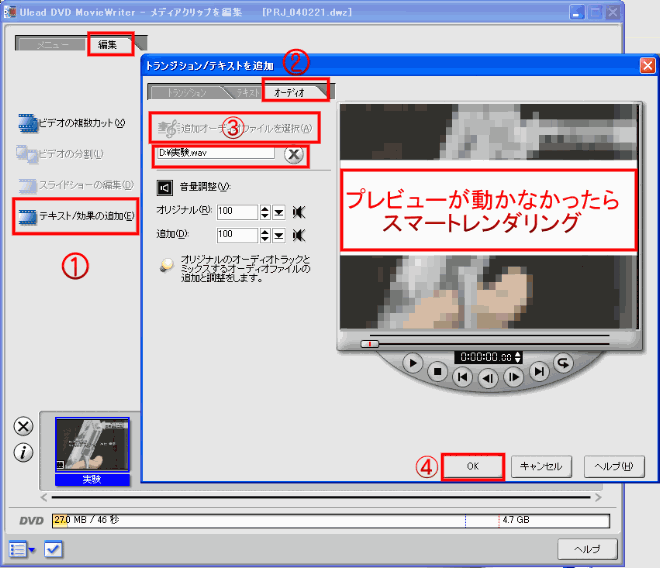Step back one frame in preview

click(x=488, y=377)
